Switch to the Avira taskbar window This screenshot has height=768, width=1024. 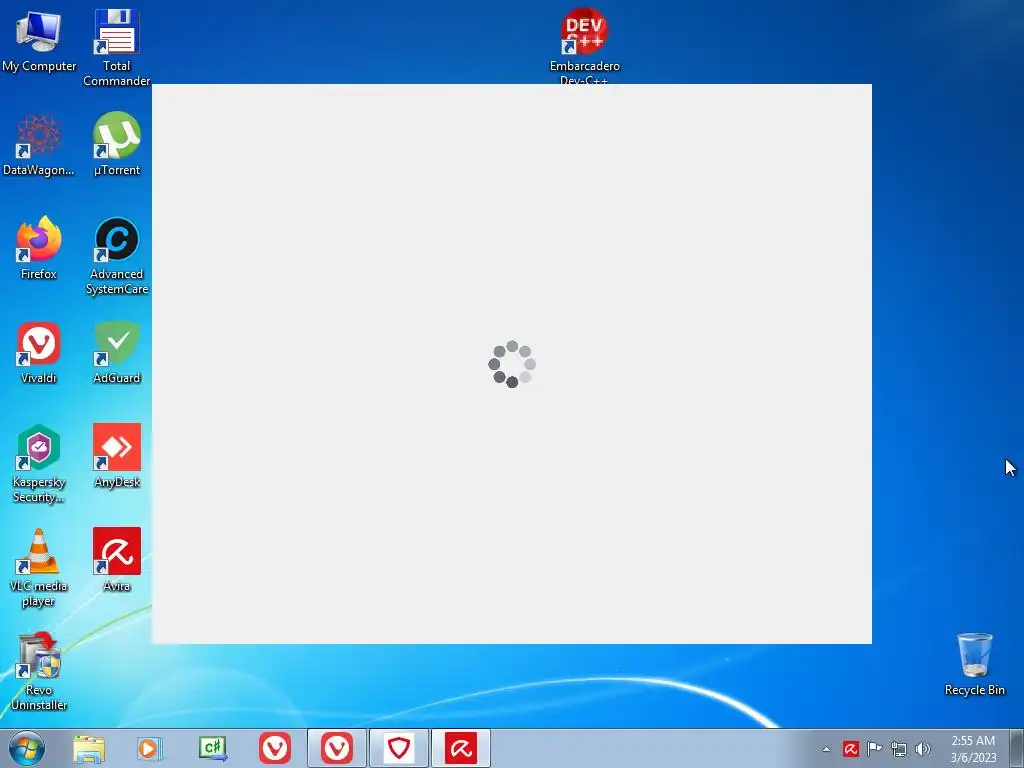coord(461,748)
